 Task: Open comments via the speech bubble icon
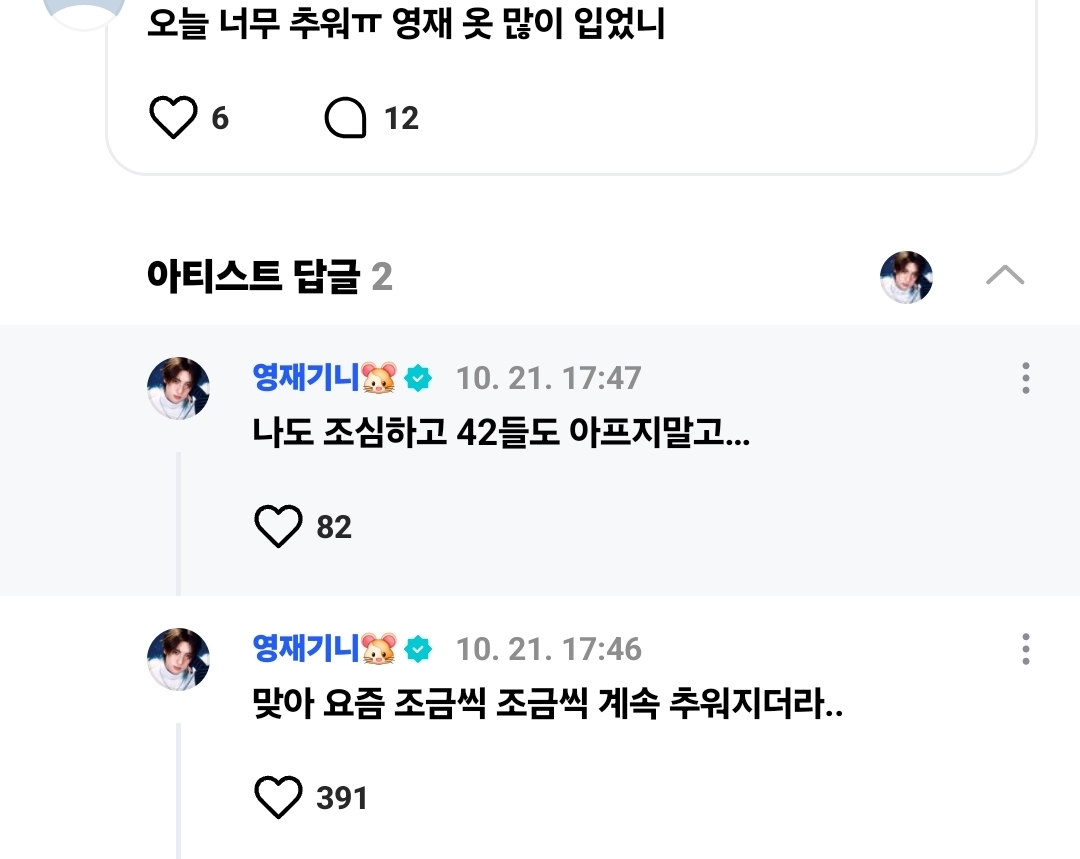346,118
